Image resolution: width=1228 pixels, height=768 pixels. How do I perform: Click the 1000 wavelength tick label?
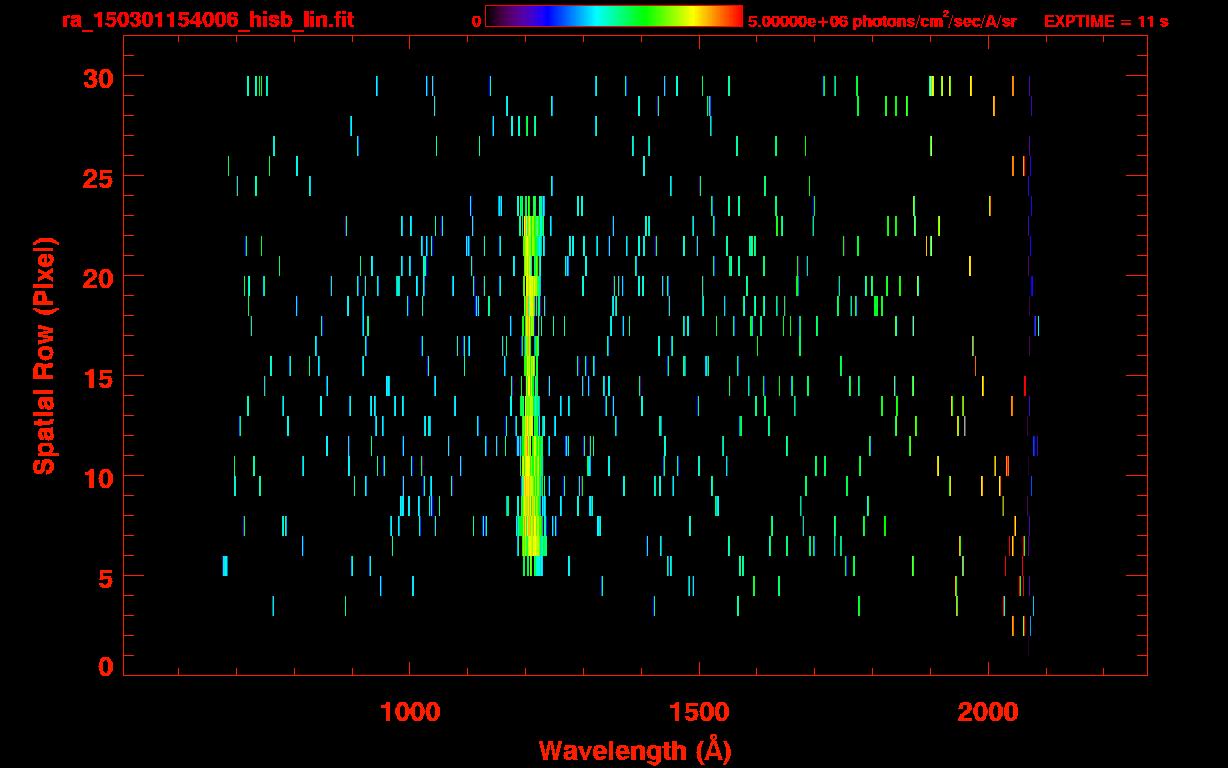410,712
